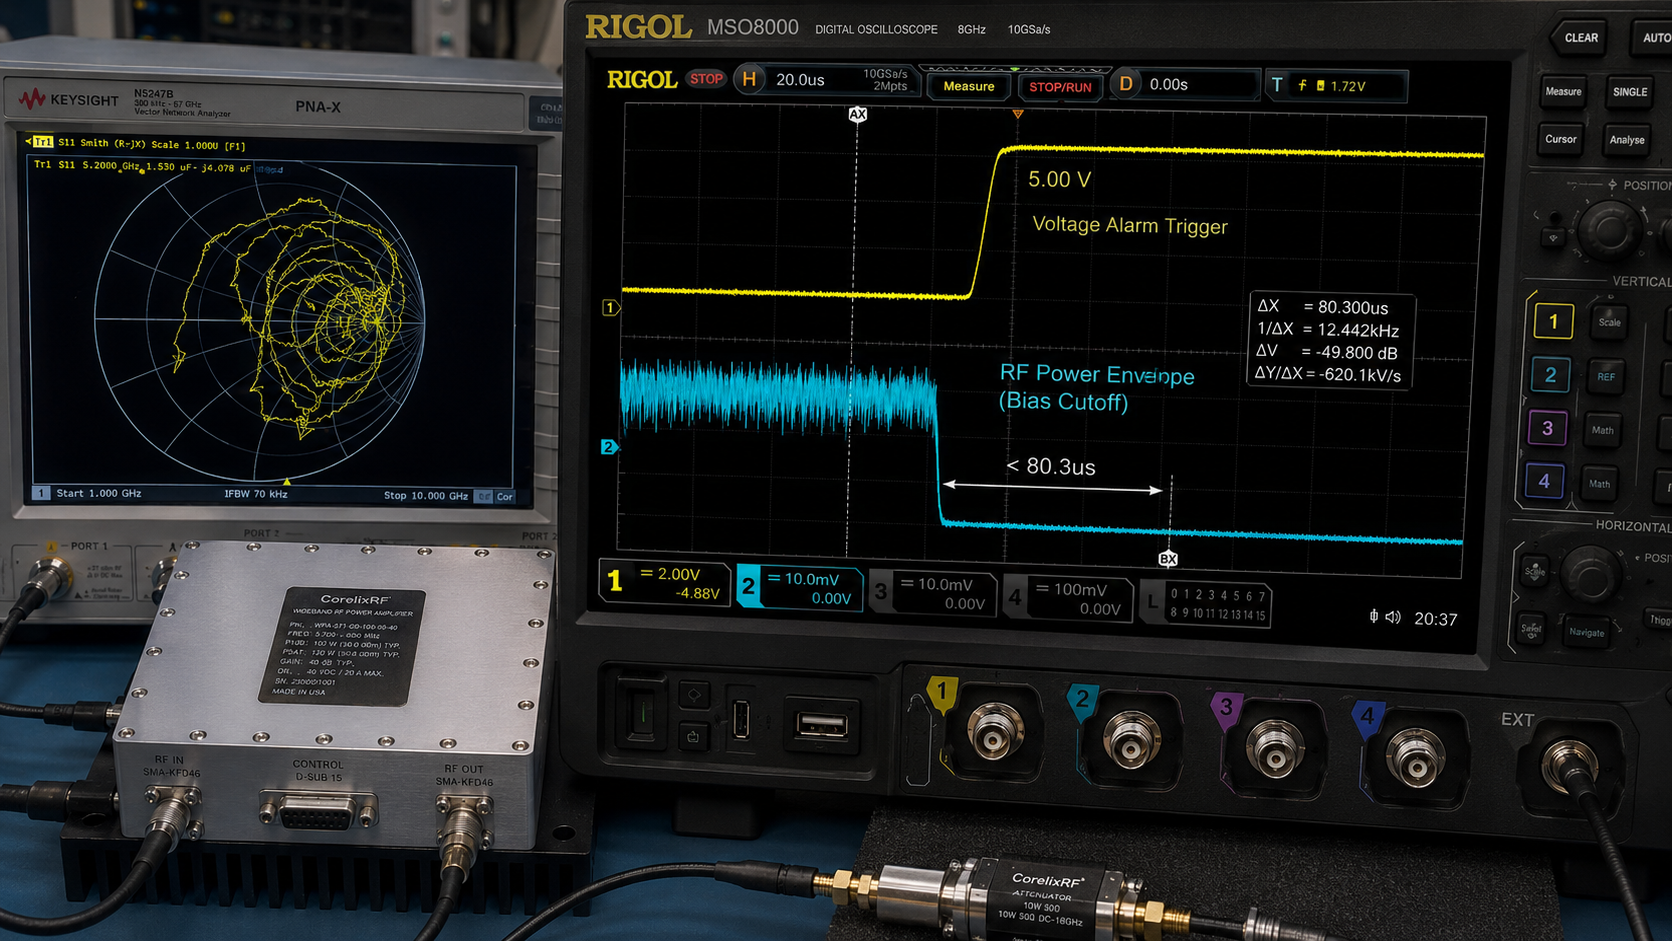Image resolution: width=1672 pixels, height=941 pixels.
Task: Touch the channel 2 BNC connector
Action: 1131,739
